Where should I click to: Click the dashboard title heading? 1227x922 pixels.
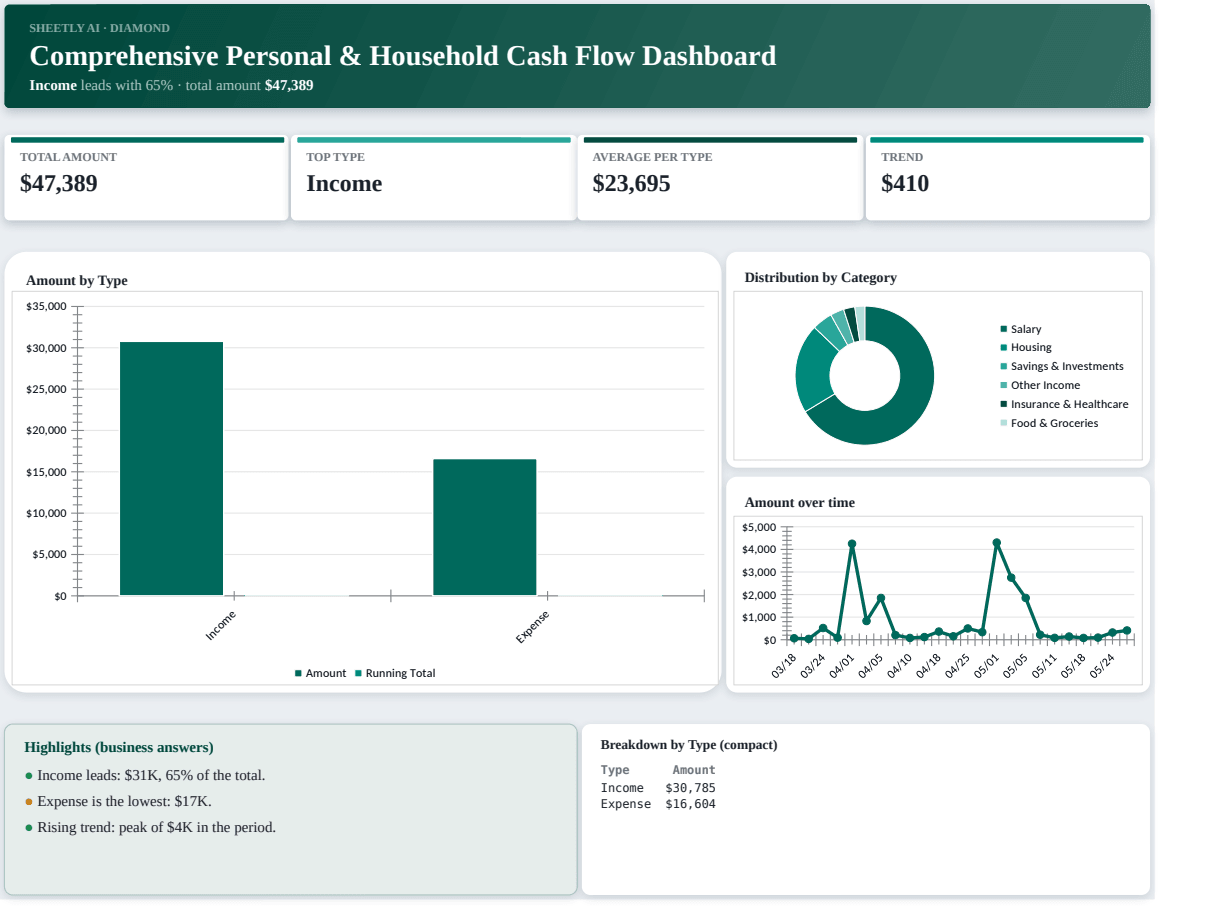(x=403, y=56)
